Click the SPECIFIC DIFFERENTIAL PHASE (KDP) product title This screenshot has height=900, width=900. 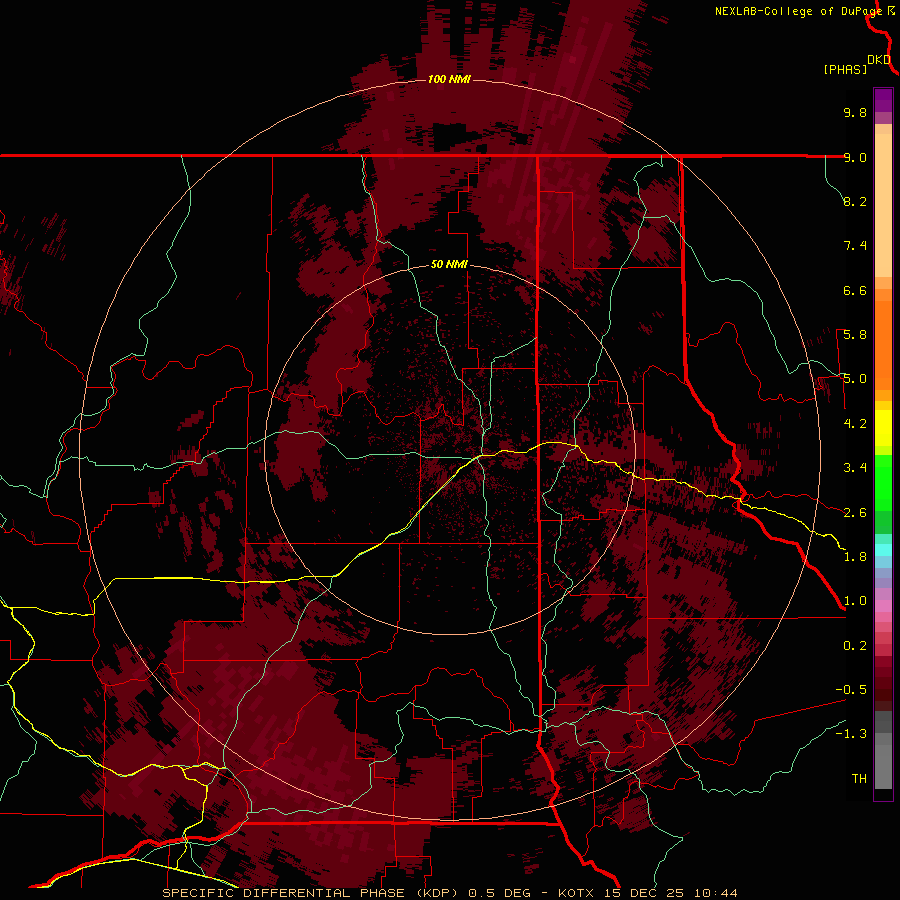coord(310,893)
